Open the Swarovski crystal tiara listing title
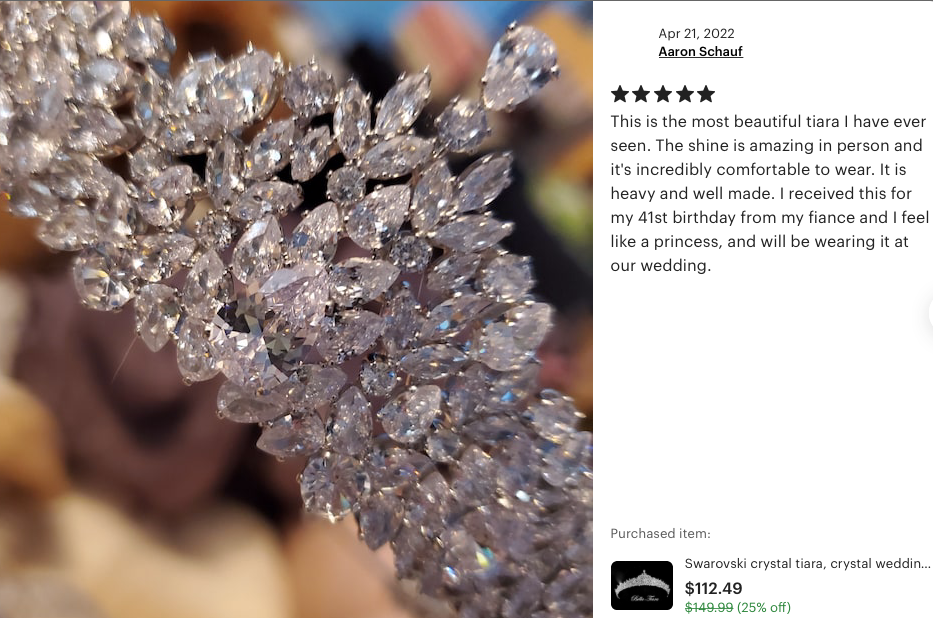This screenshot has height=618, width=933. [807, 563]
